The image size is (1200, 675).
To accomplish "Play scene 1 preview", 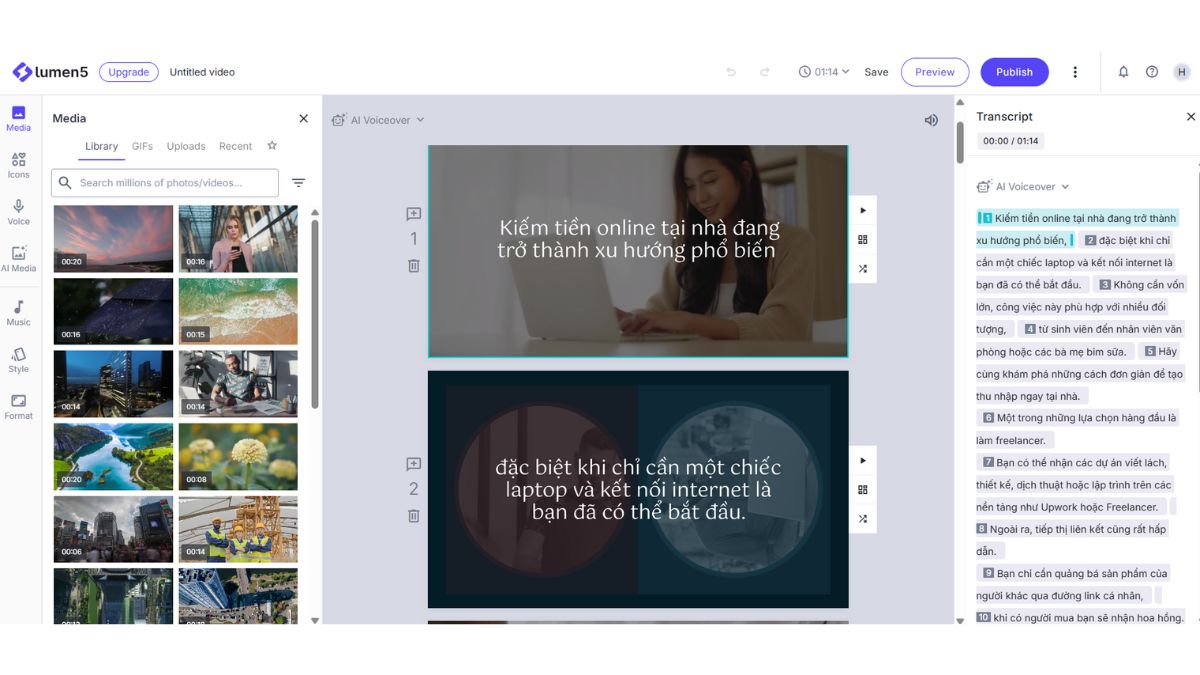I will pyautogui.click(x=863, y=210).
